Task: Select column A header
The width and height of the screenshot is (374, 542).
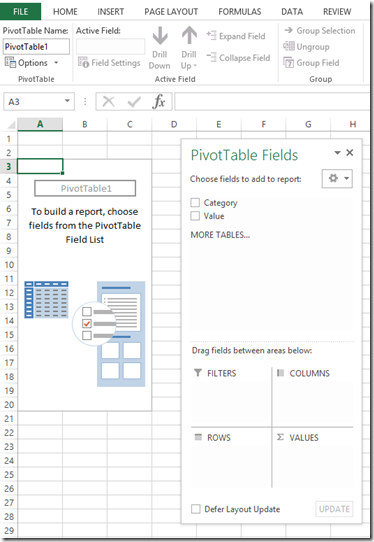Action: (40, 124)
